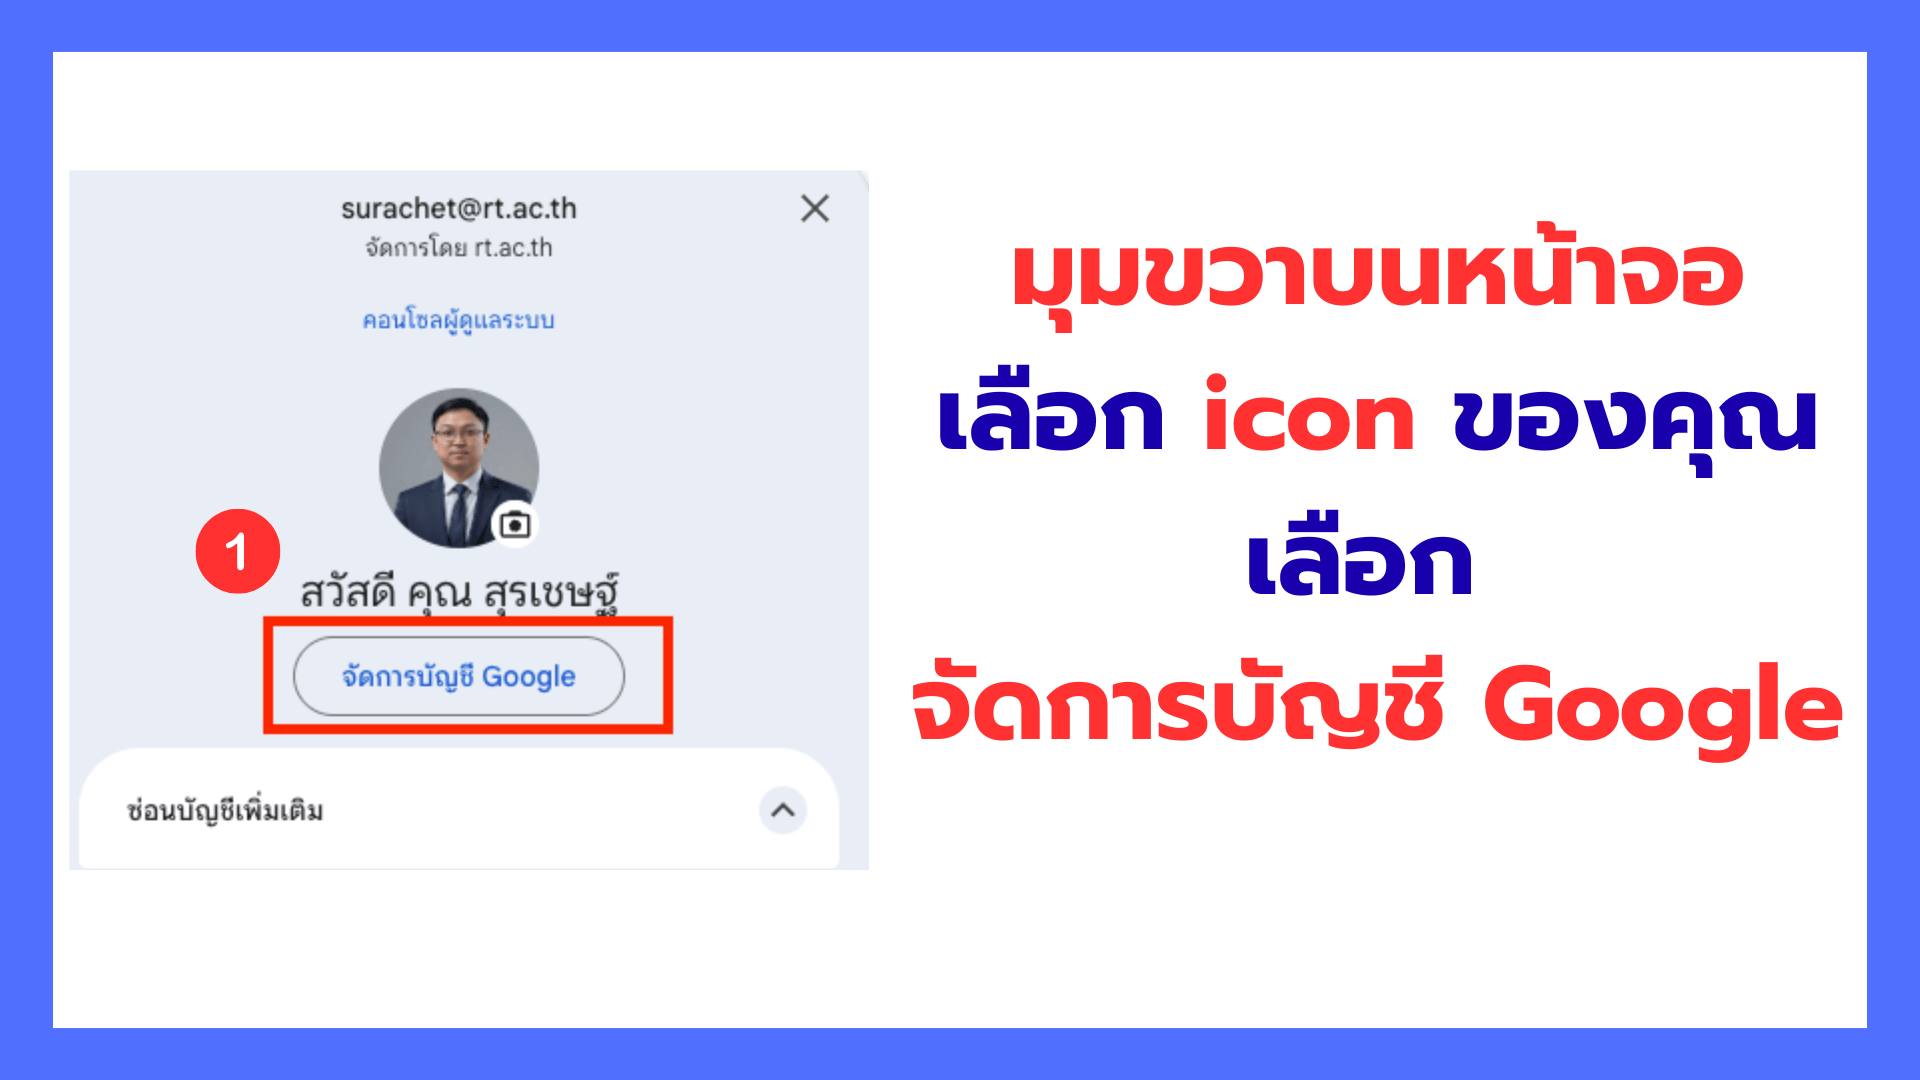The width and height of the screenshot is (1920, 1080).
Task: Click the red heading มุมขวาบนหน้าจอ
Action: pos(1377,275)
